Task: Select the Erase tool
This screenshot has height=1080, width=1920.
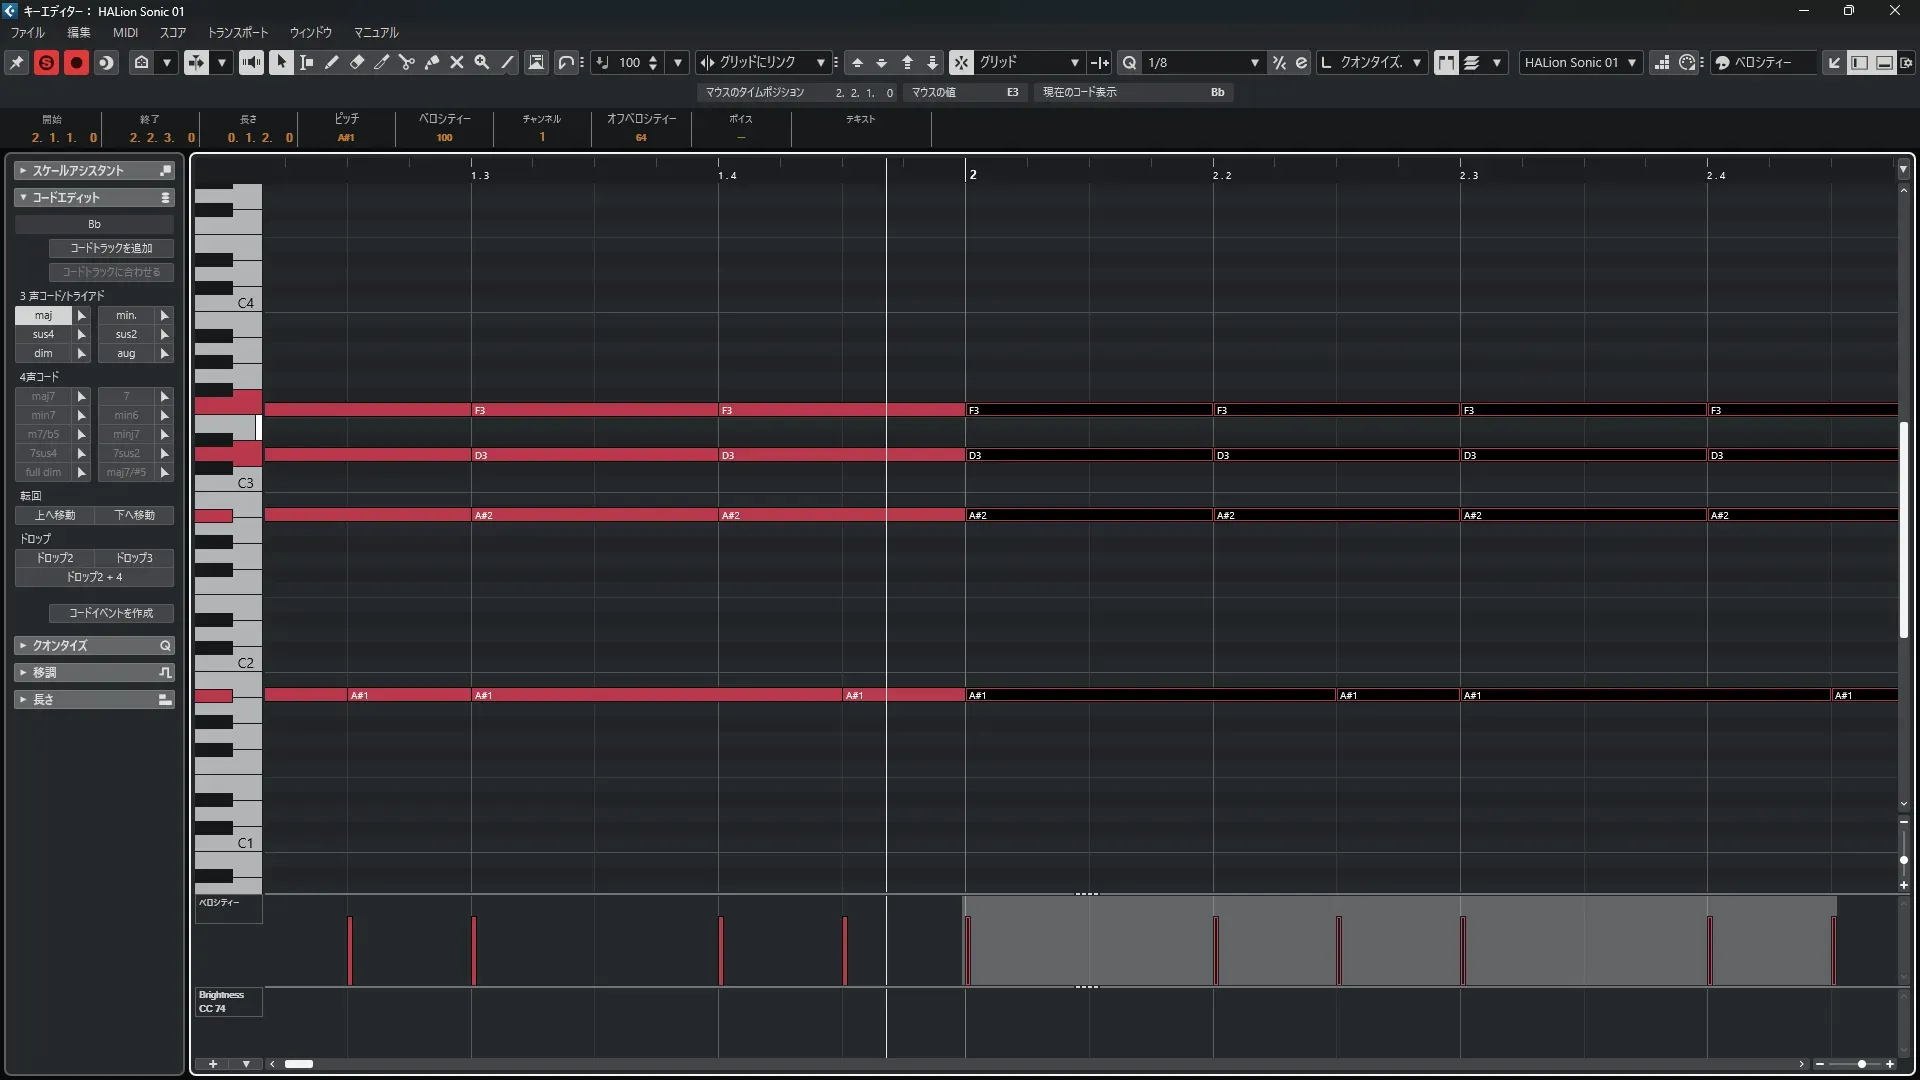Action: click(356, 62)
